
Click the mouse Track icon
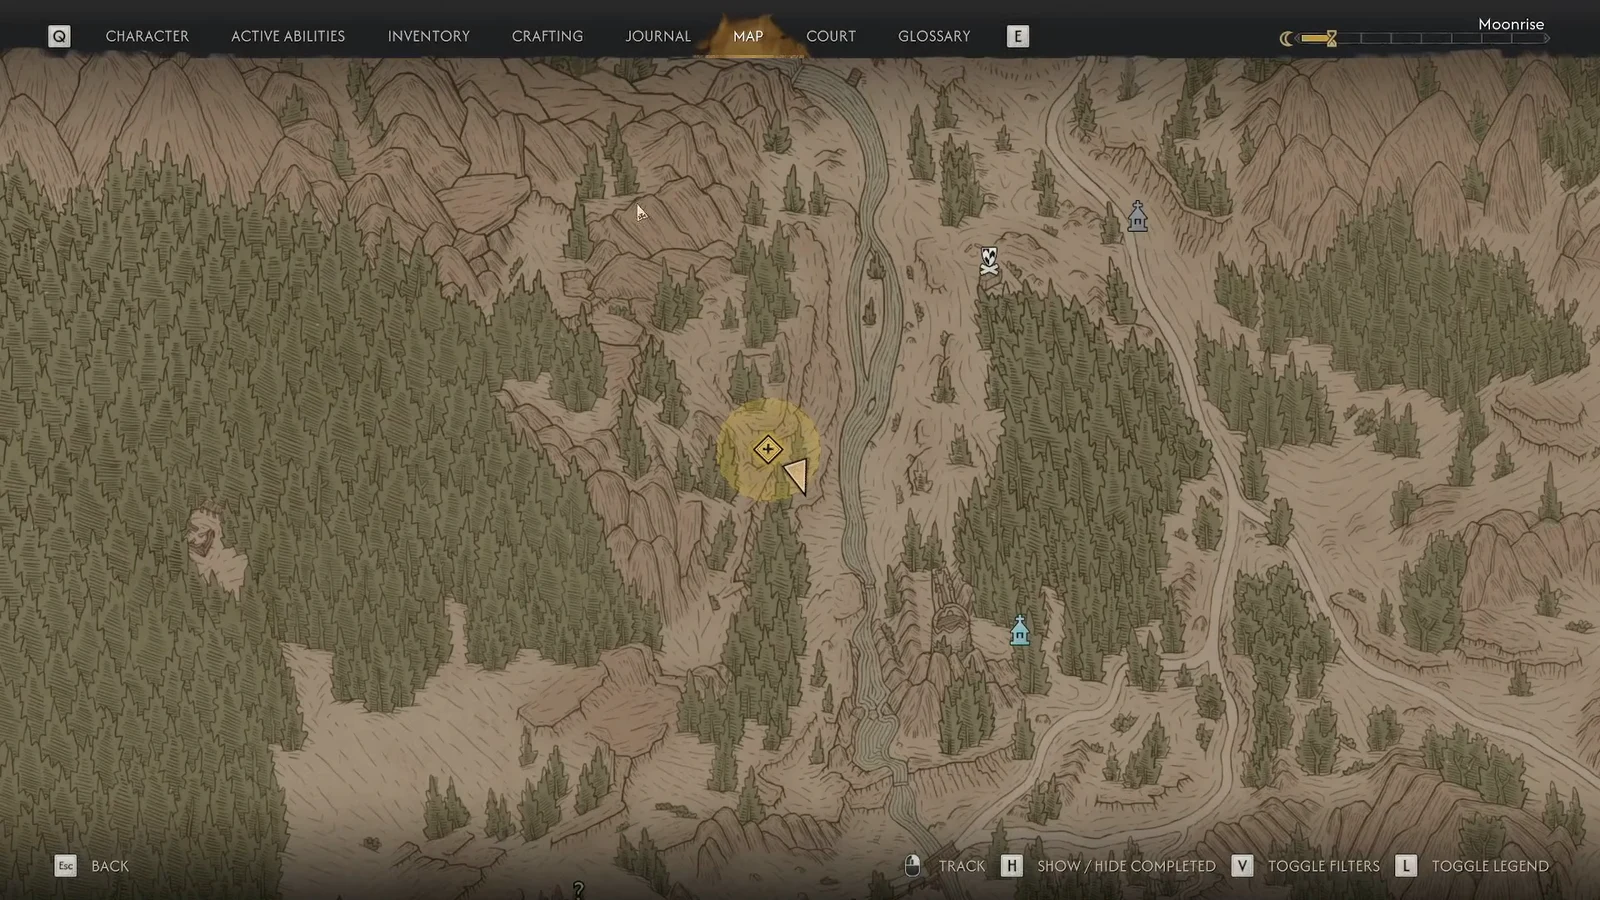coord(912,866)
